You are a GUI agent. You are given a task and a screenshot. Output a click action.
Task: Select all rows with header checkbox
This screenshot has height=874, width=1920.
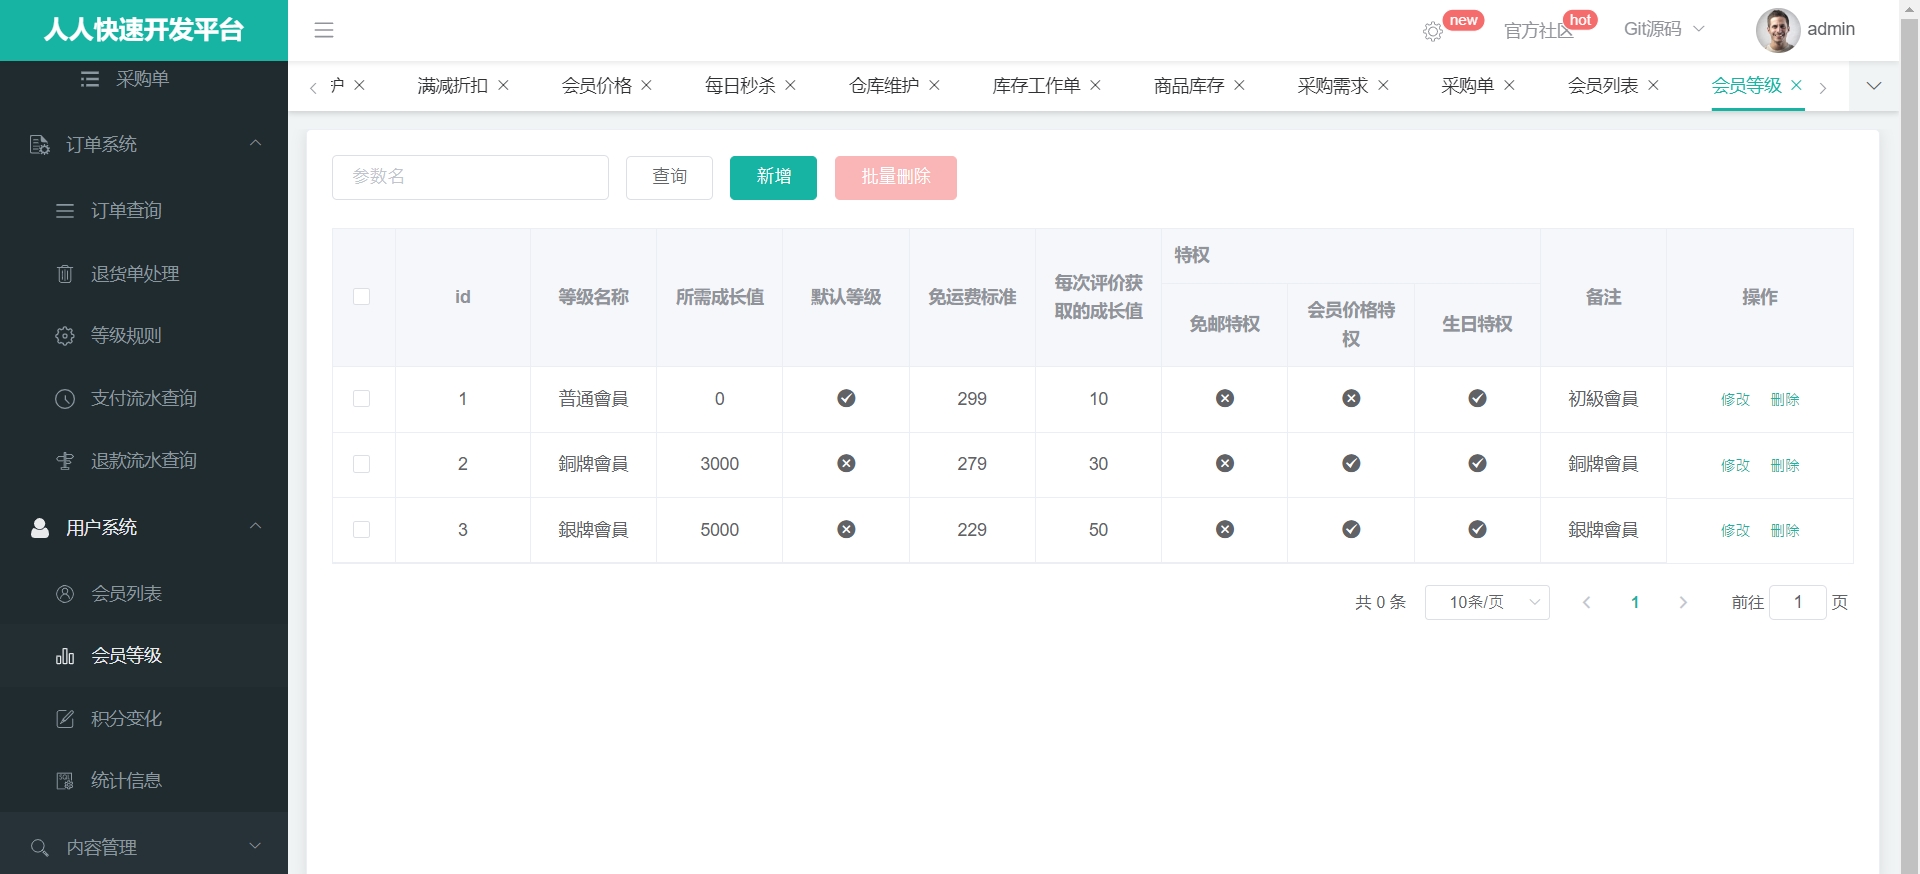pos(362,297)
